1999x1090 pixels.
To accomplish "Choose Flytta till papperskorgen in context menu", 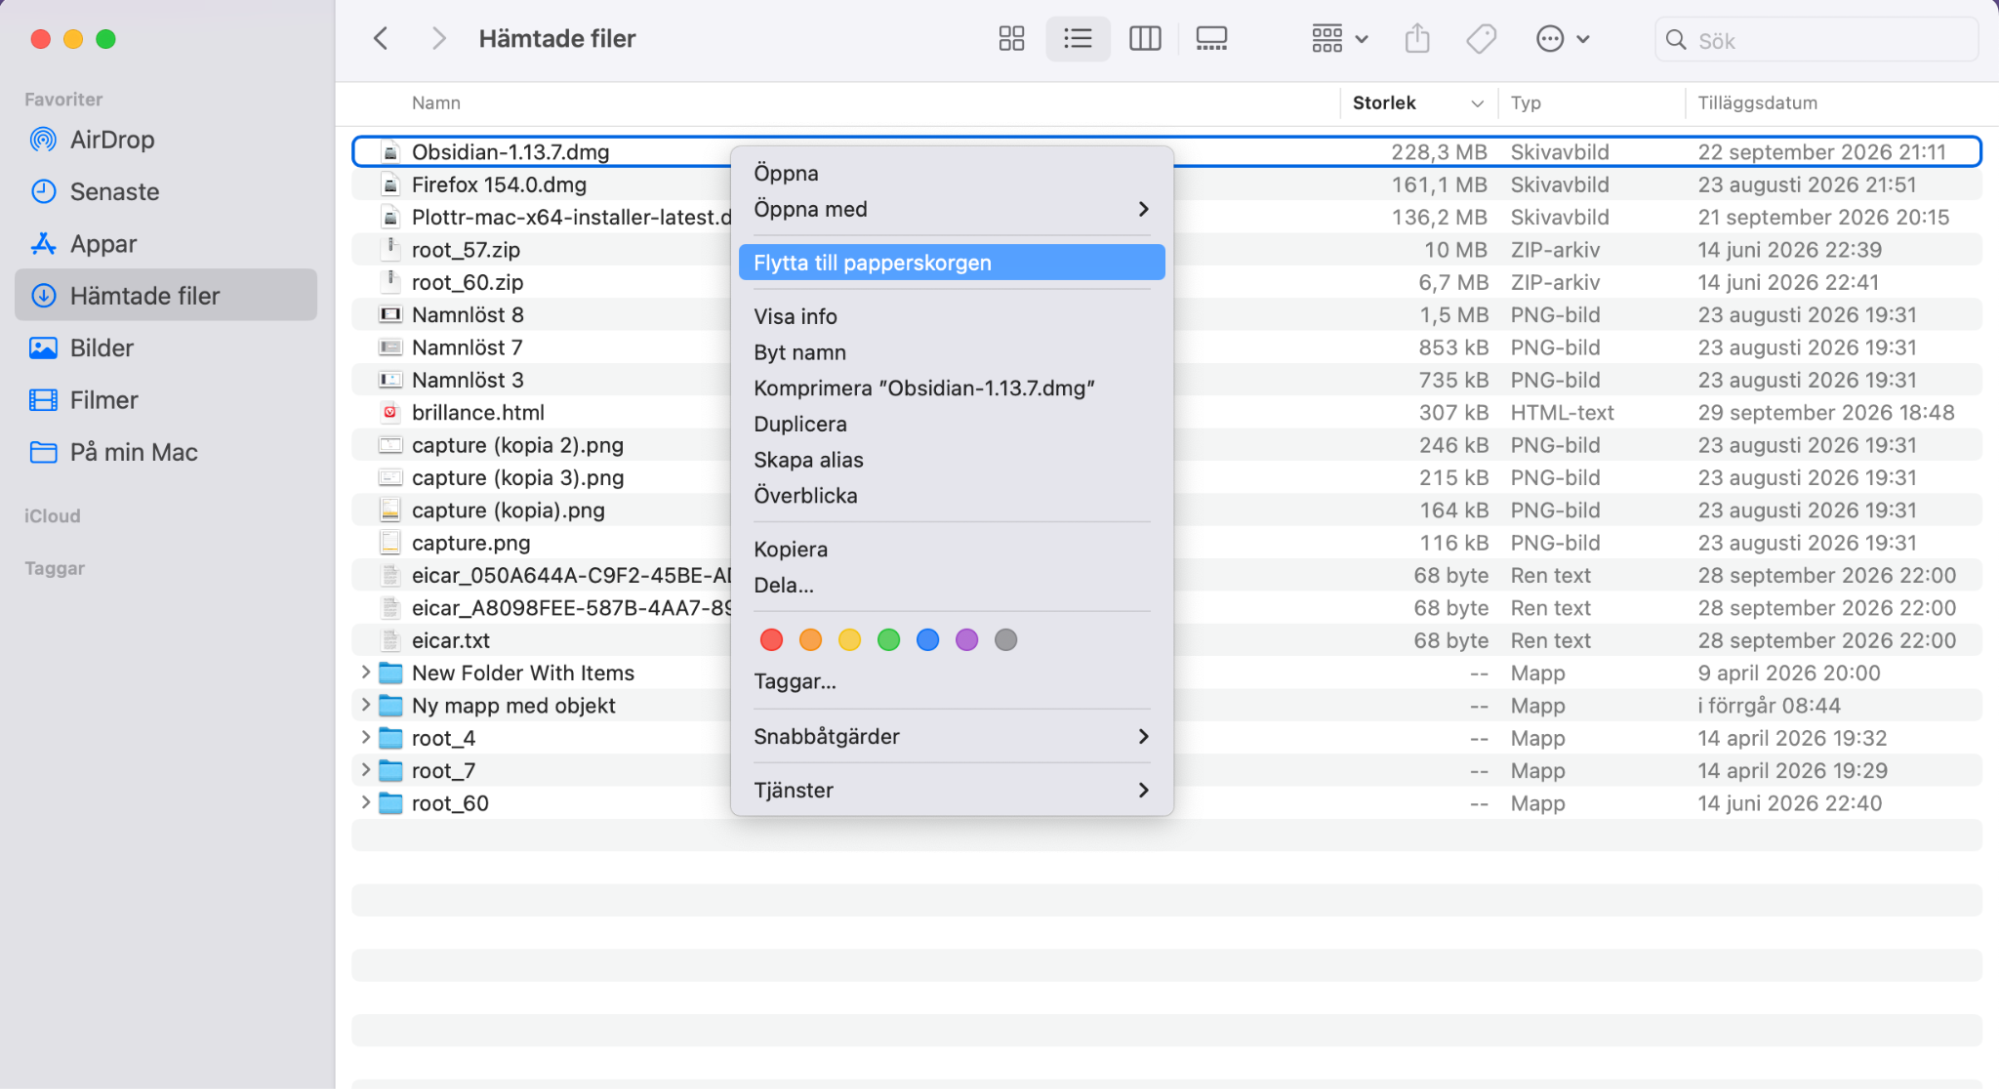I will [951, 263].
